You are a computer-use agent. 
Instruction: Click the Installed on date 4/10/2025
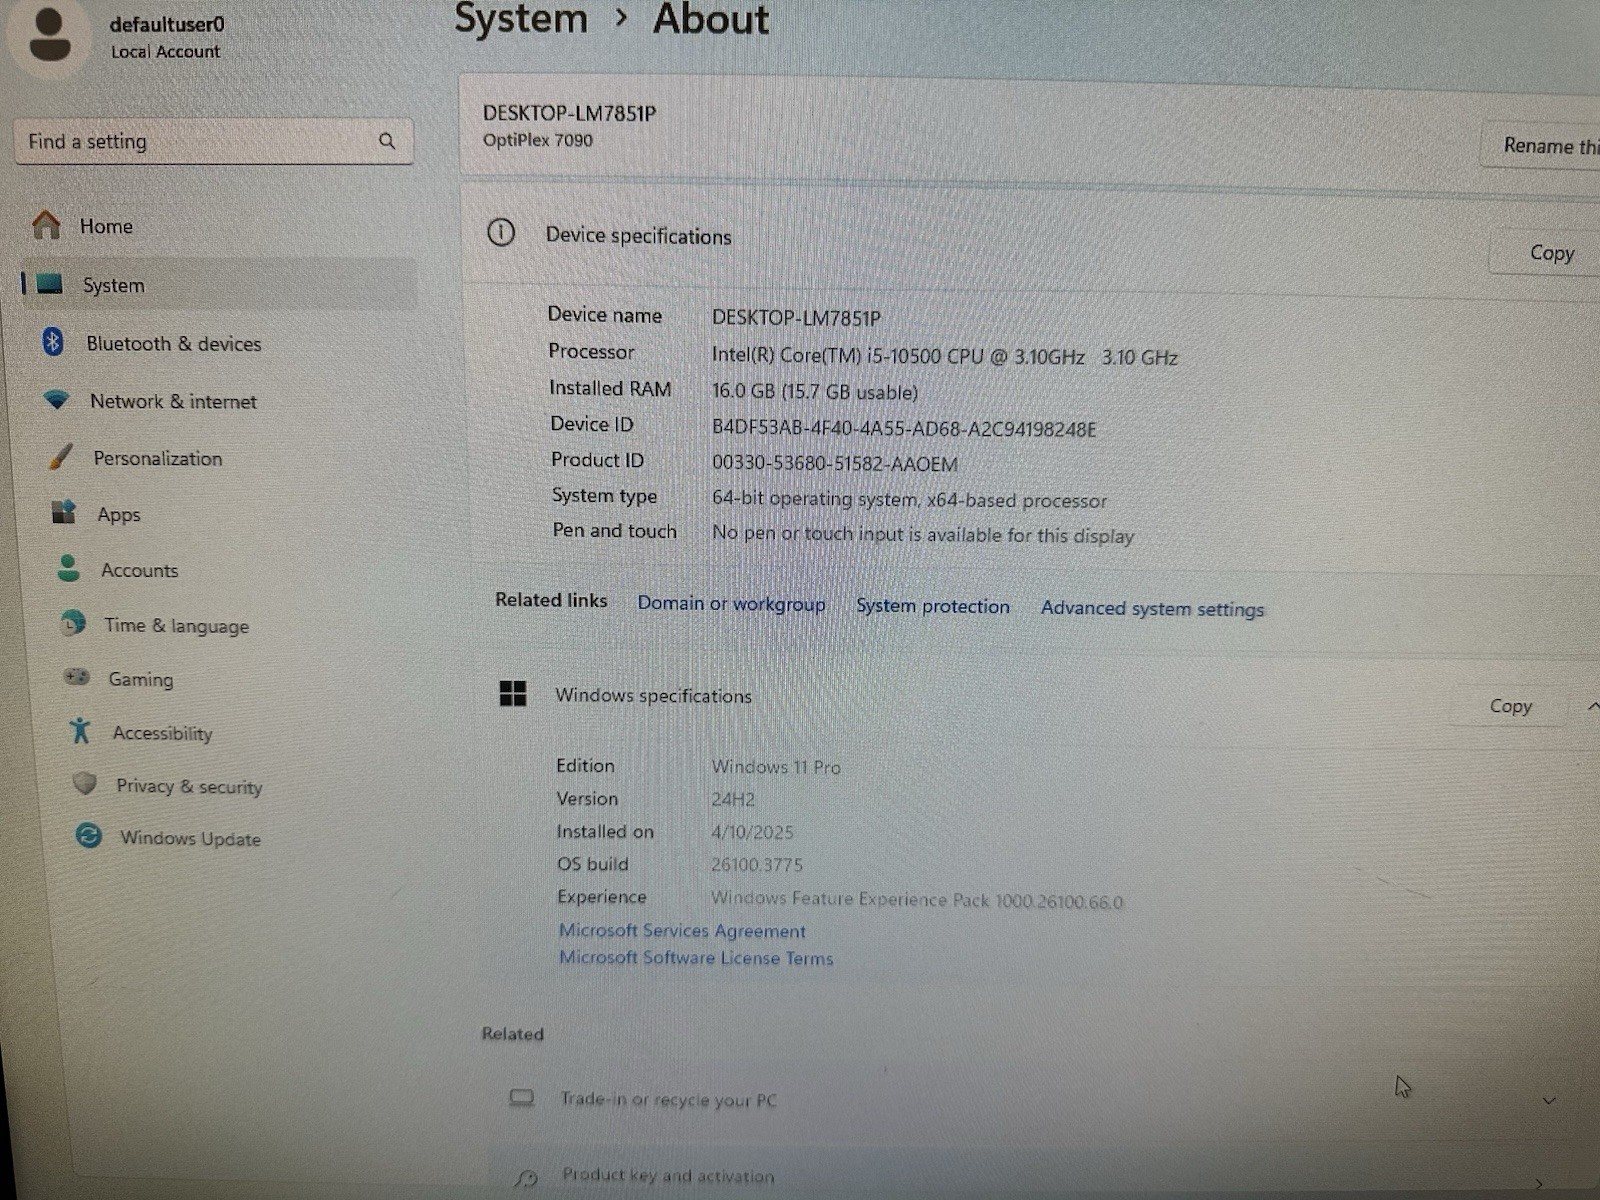(752, 832)
